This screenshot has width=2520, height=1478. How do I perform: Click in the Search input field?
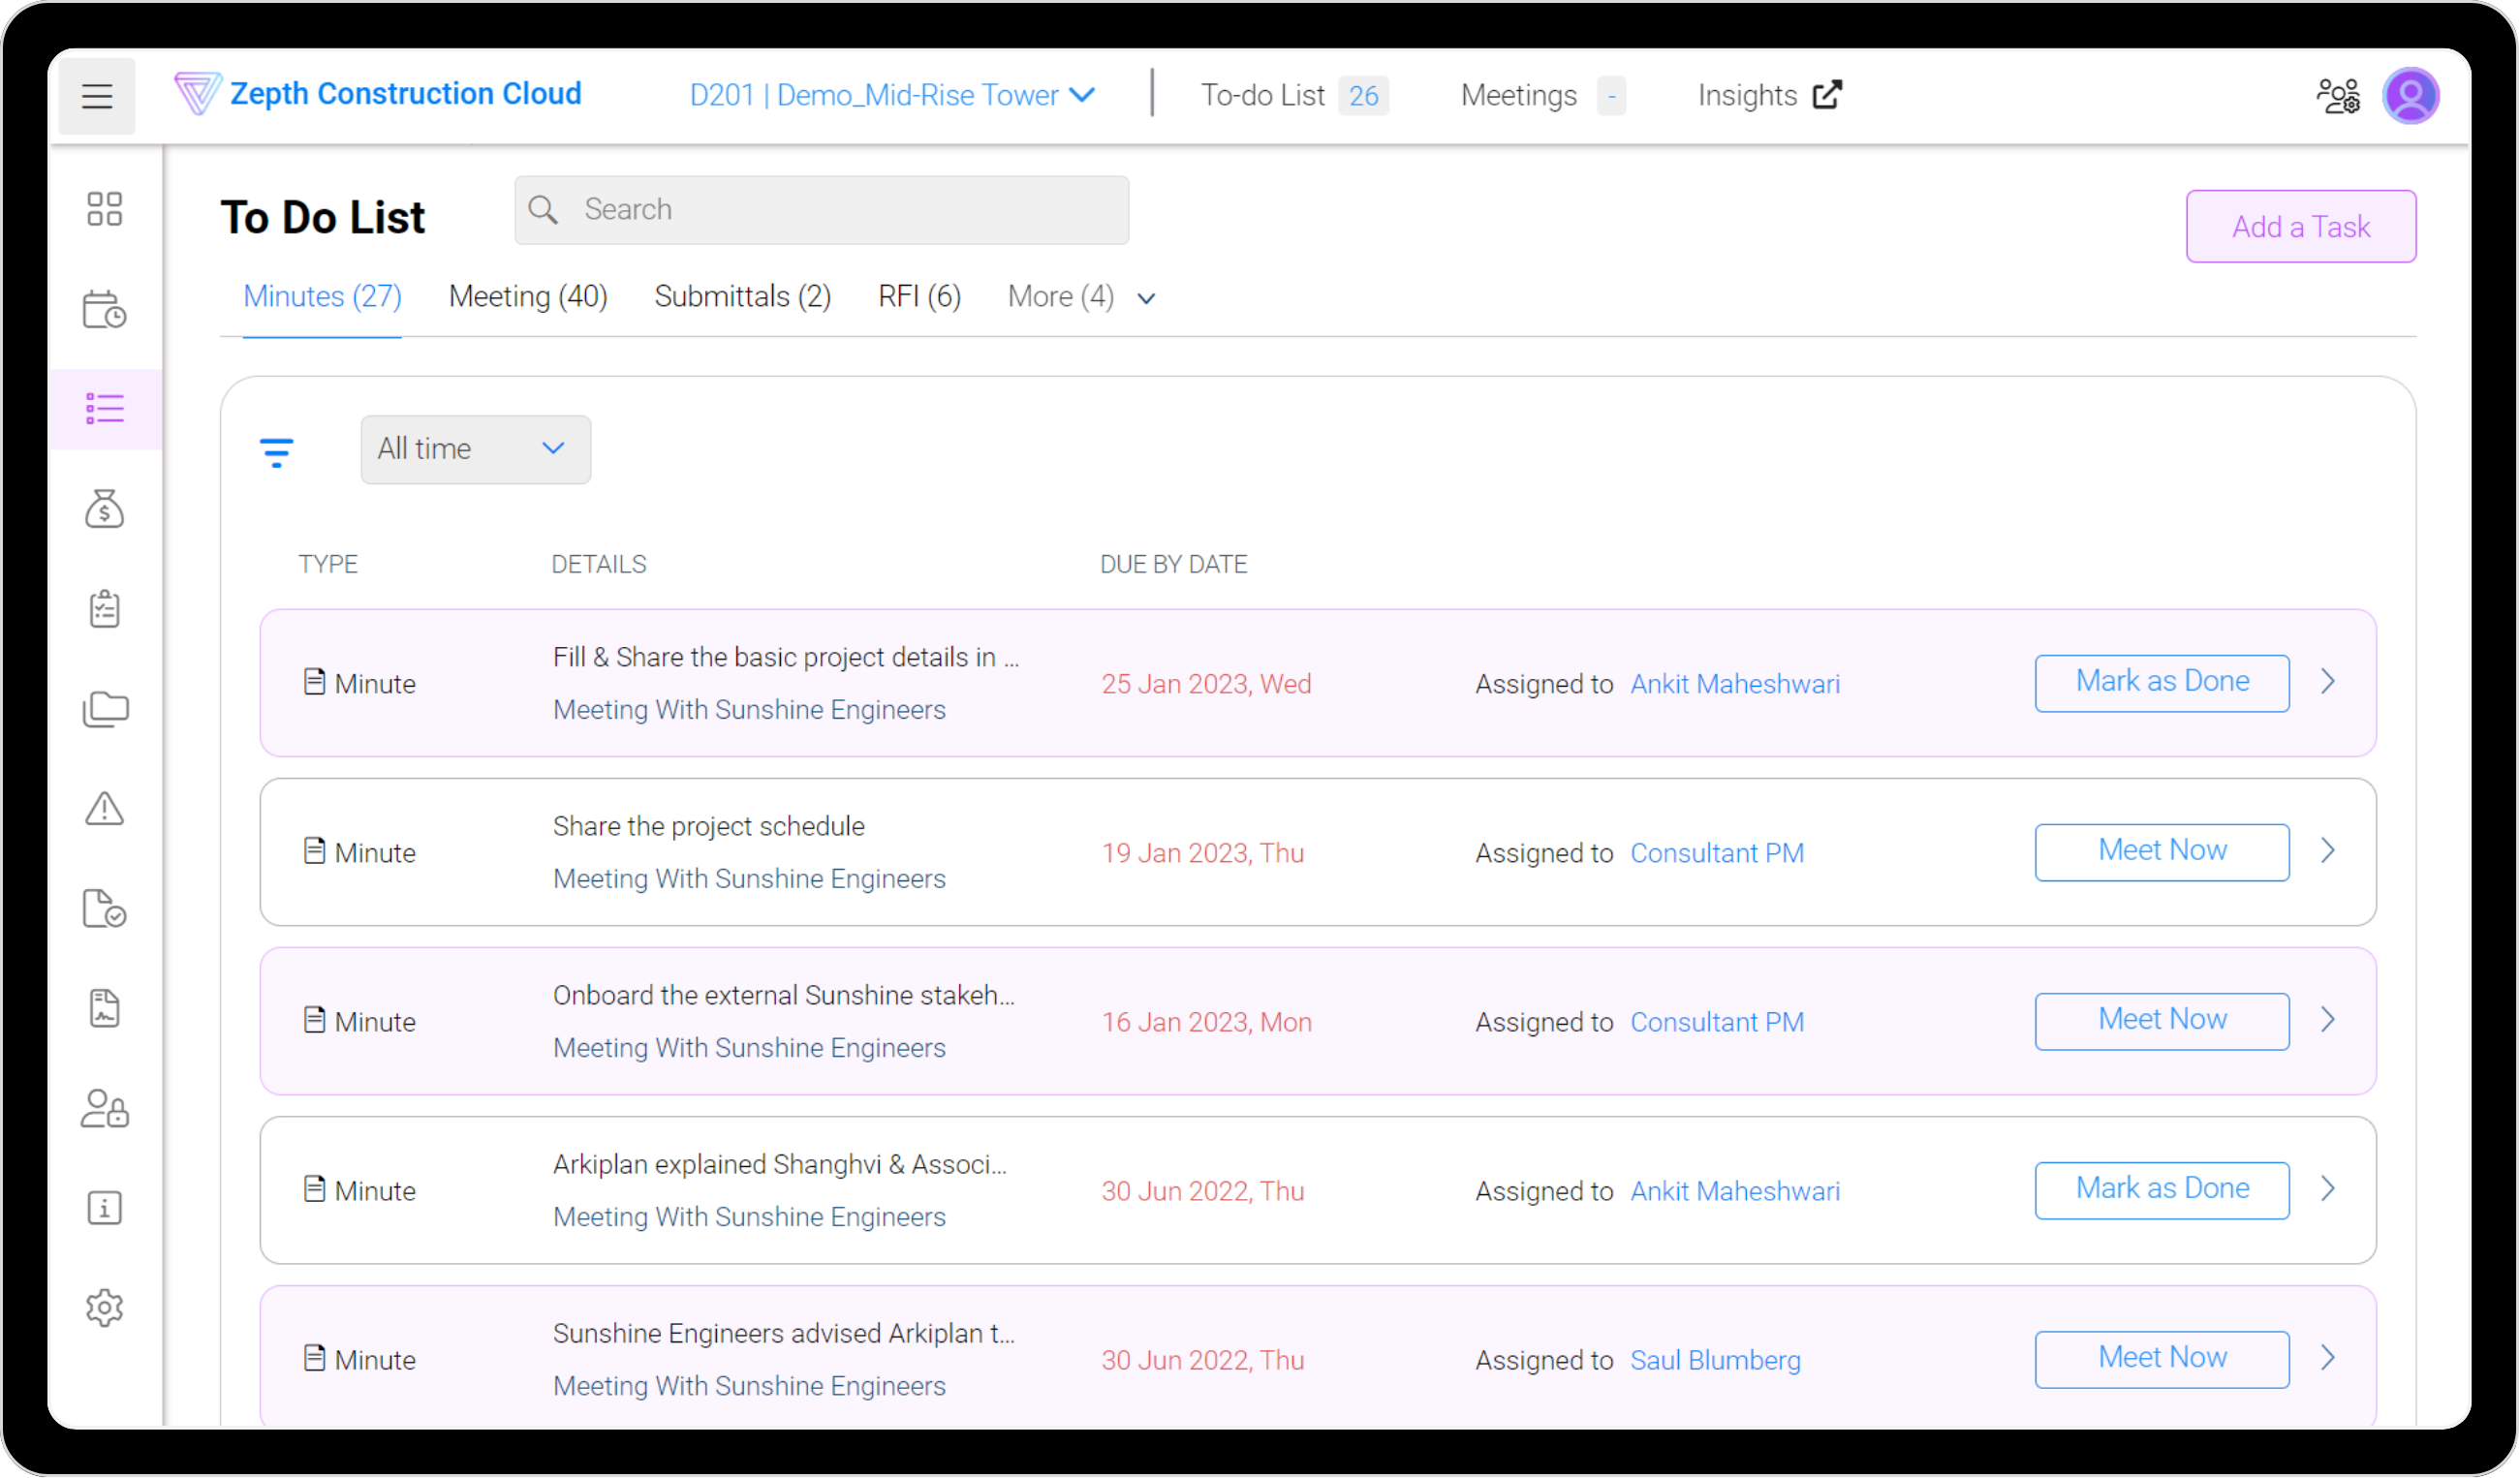(822, 210)
